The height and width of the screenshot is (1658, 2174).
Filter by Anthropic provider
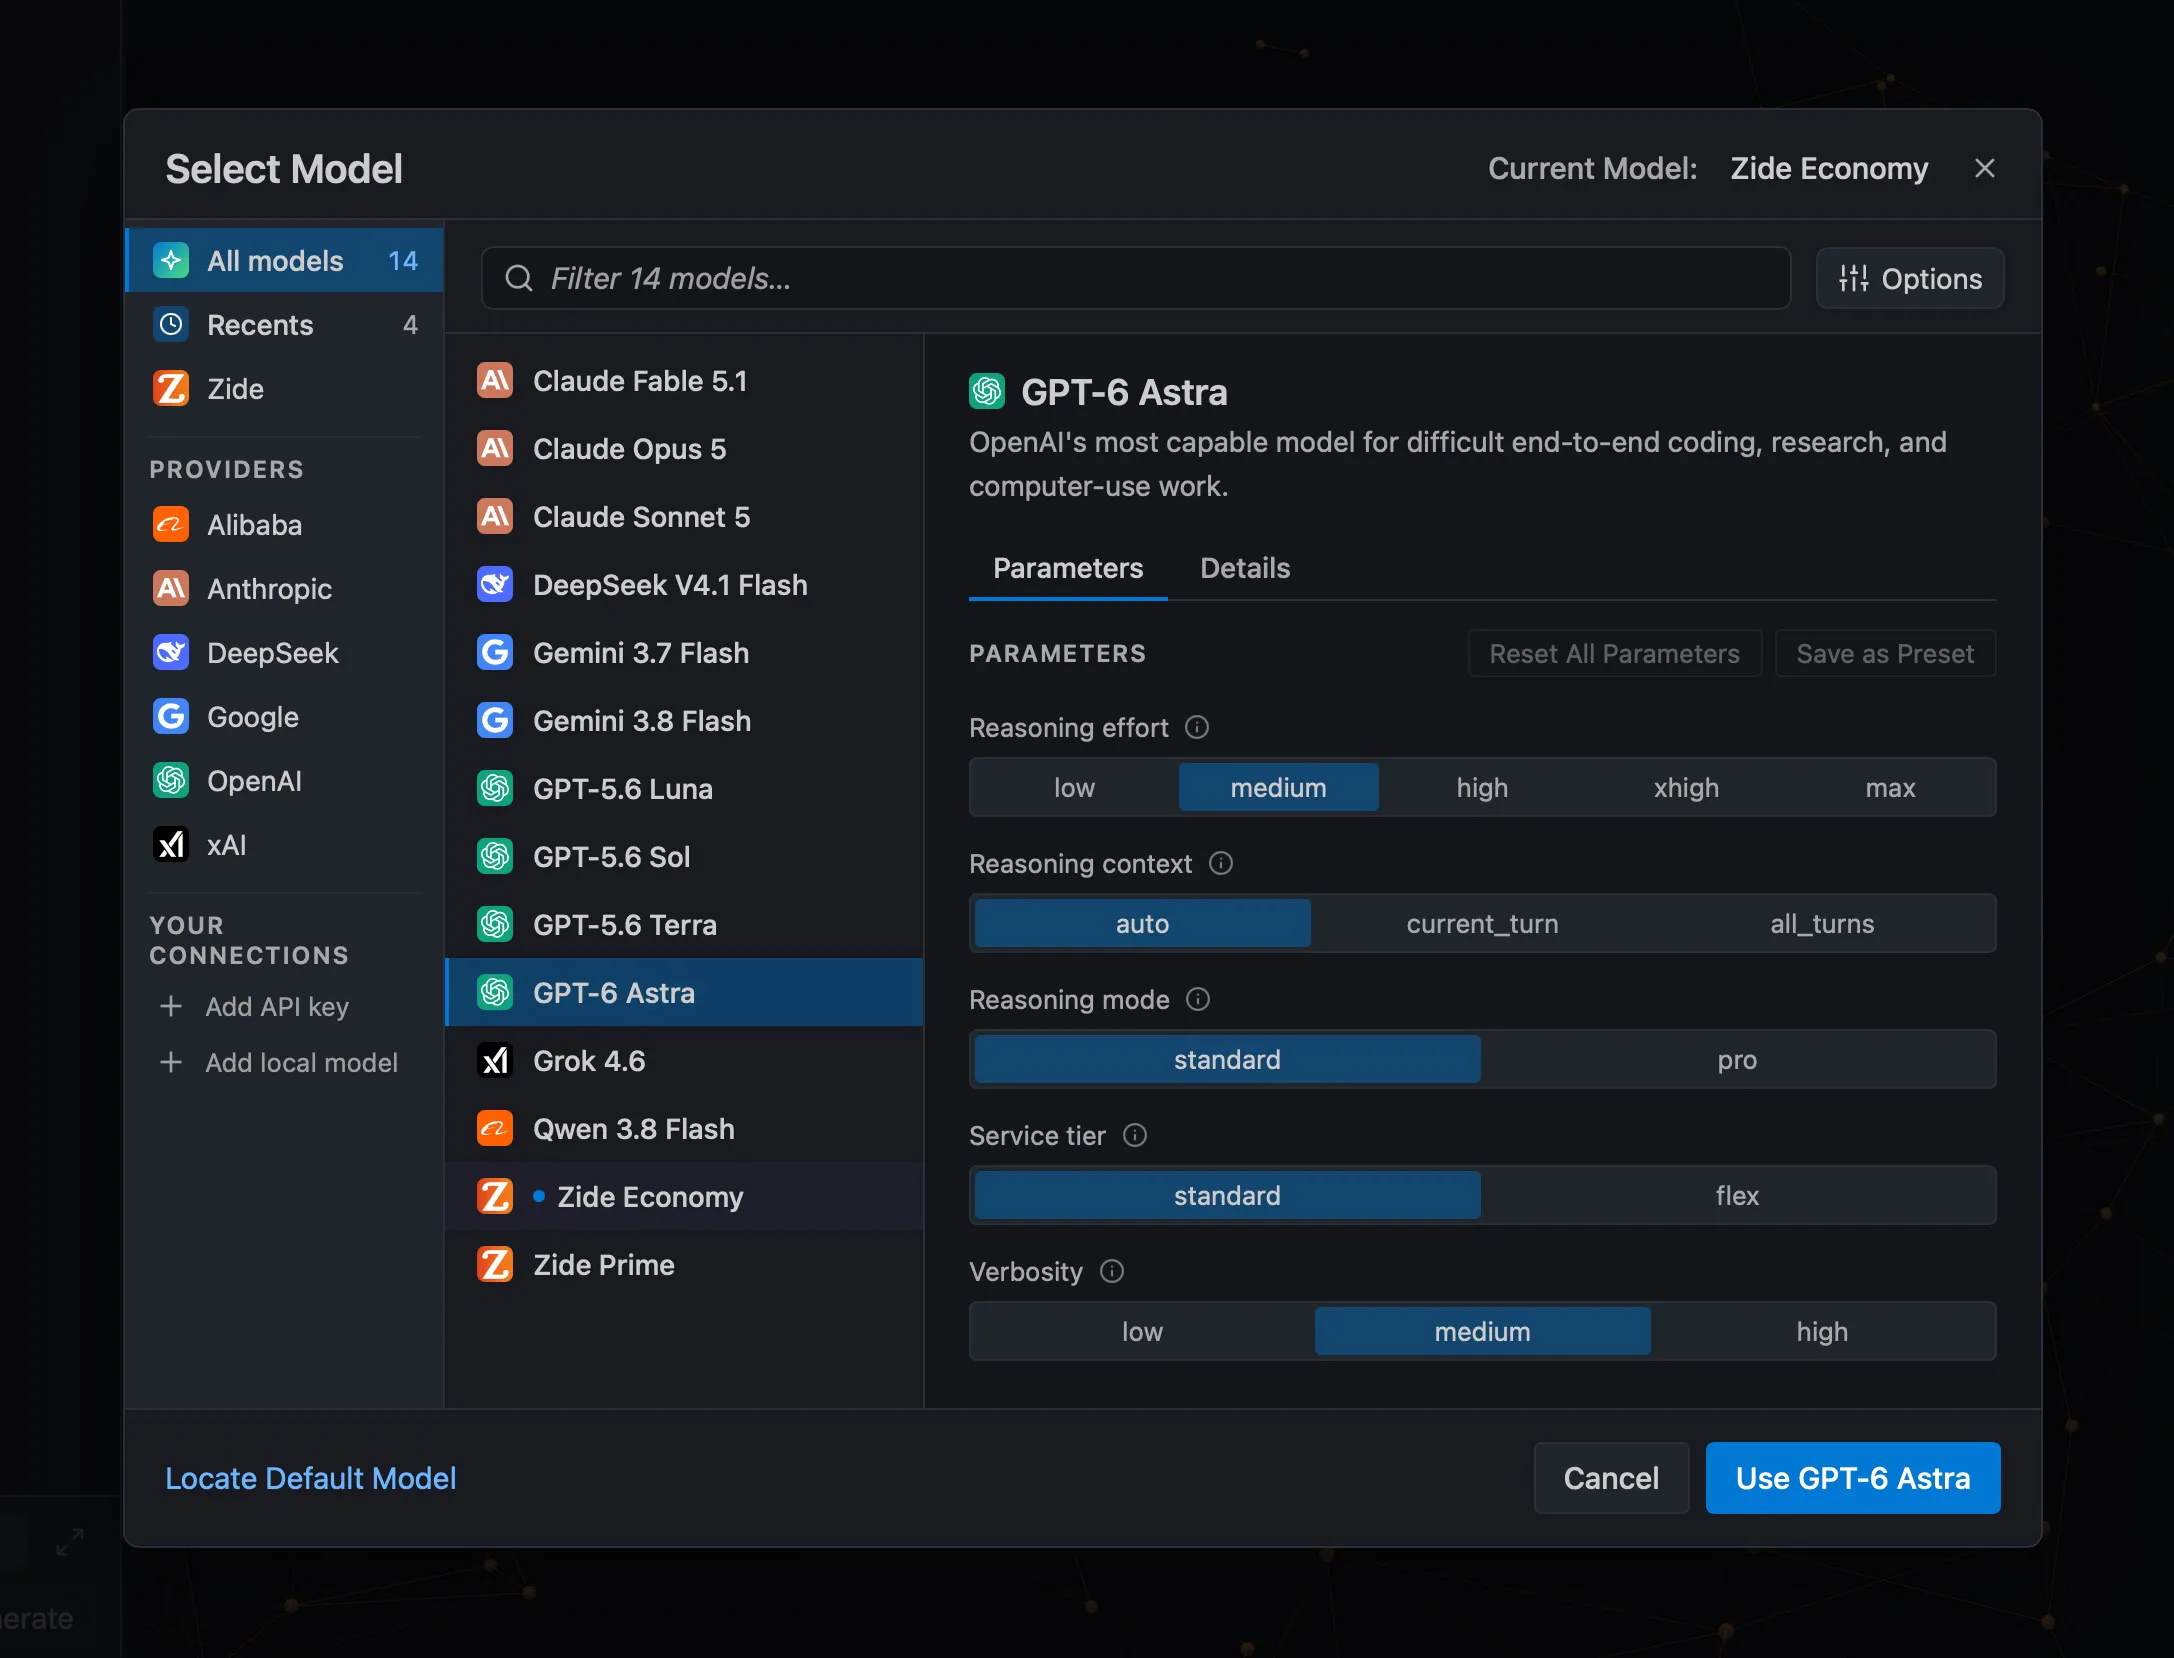285,589
